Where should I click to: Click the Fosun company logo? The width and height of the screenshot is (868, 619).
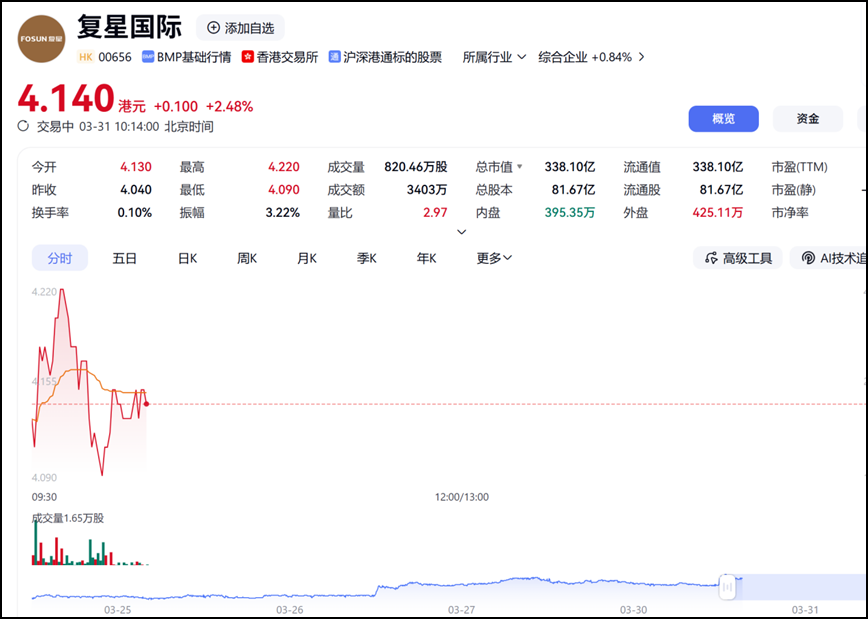tap(42, 39)
